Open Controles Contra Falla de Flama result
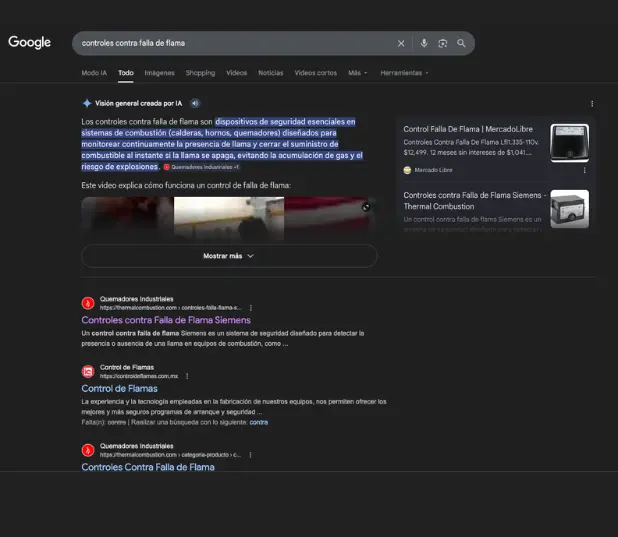 tap(148, 467)
